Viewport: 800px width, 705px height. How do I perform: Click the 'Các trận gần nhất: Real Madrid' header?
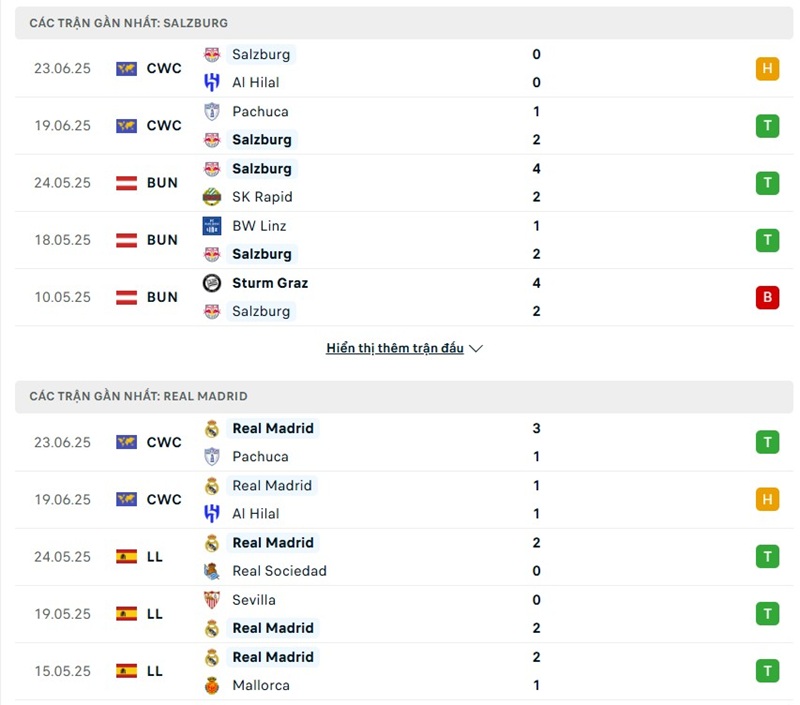coord(139,396)
